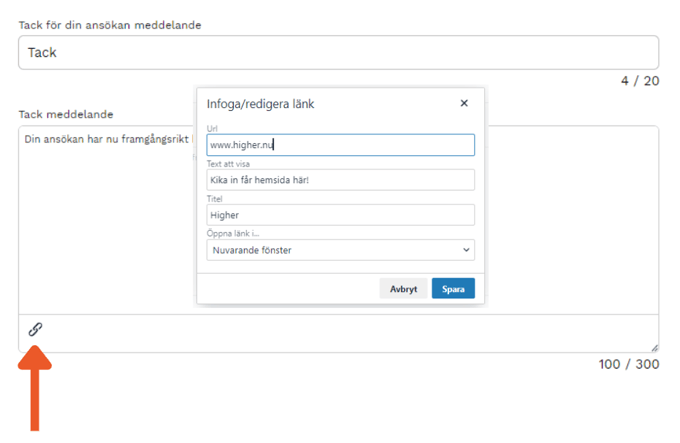This screenshot has height=443, width=680.
Task: Click the Url field containing www.higher.nu
Action: [x=340, y=145]
